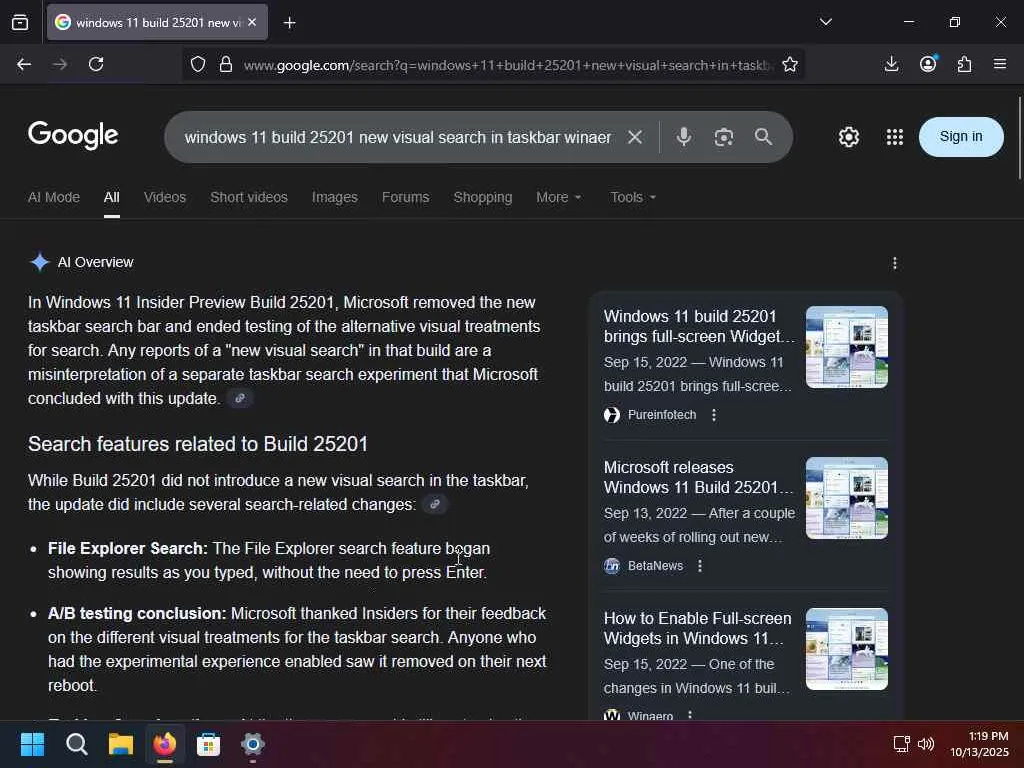Open Google quick settings gear
The width and height of the screenshot is (1024, 768).
849,137
